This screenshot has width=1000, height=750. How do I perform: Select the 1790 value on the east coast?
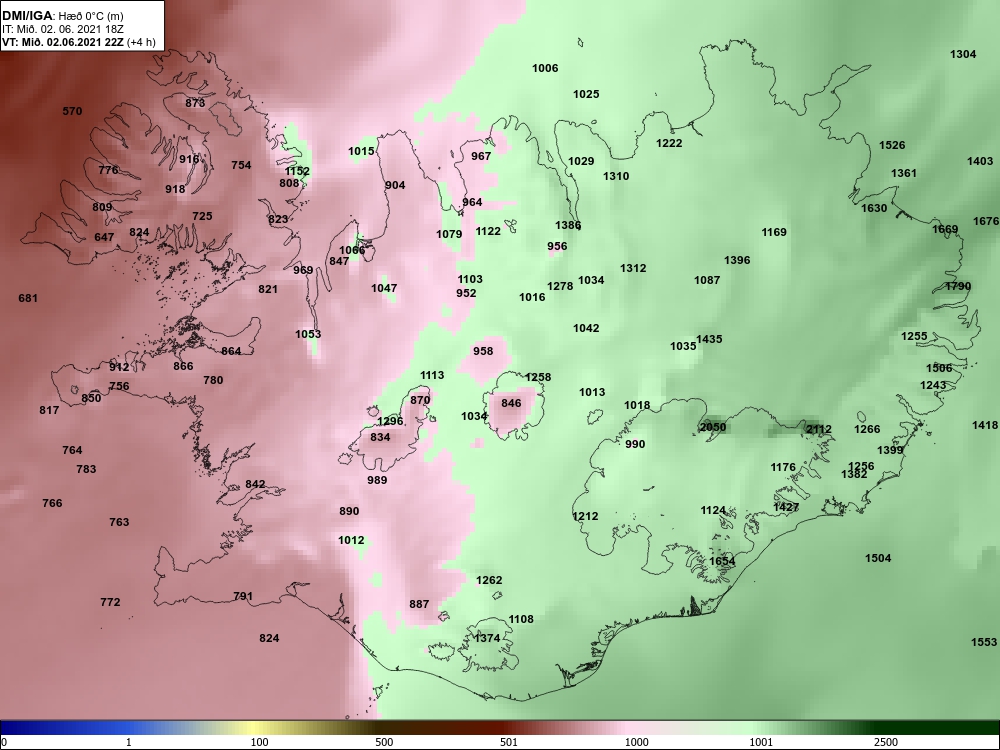[x=958, y=286]
